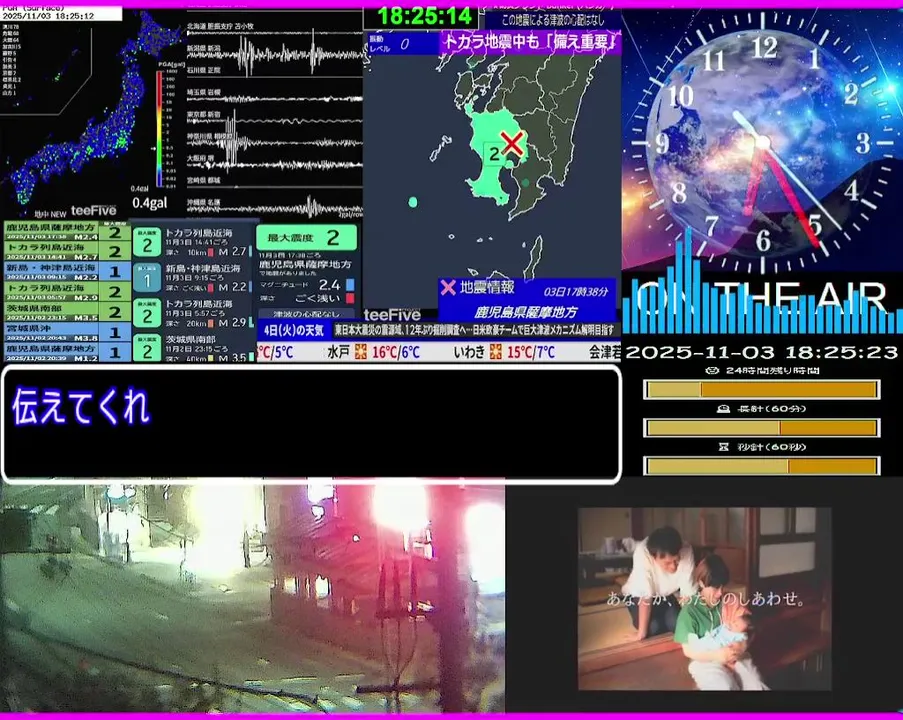Click the 長針(60分) progress bar
903x720 pixels.
click(761, 427)
